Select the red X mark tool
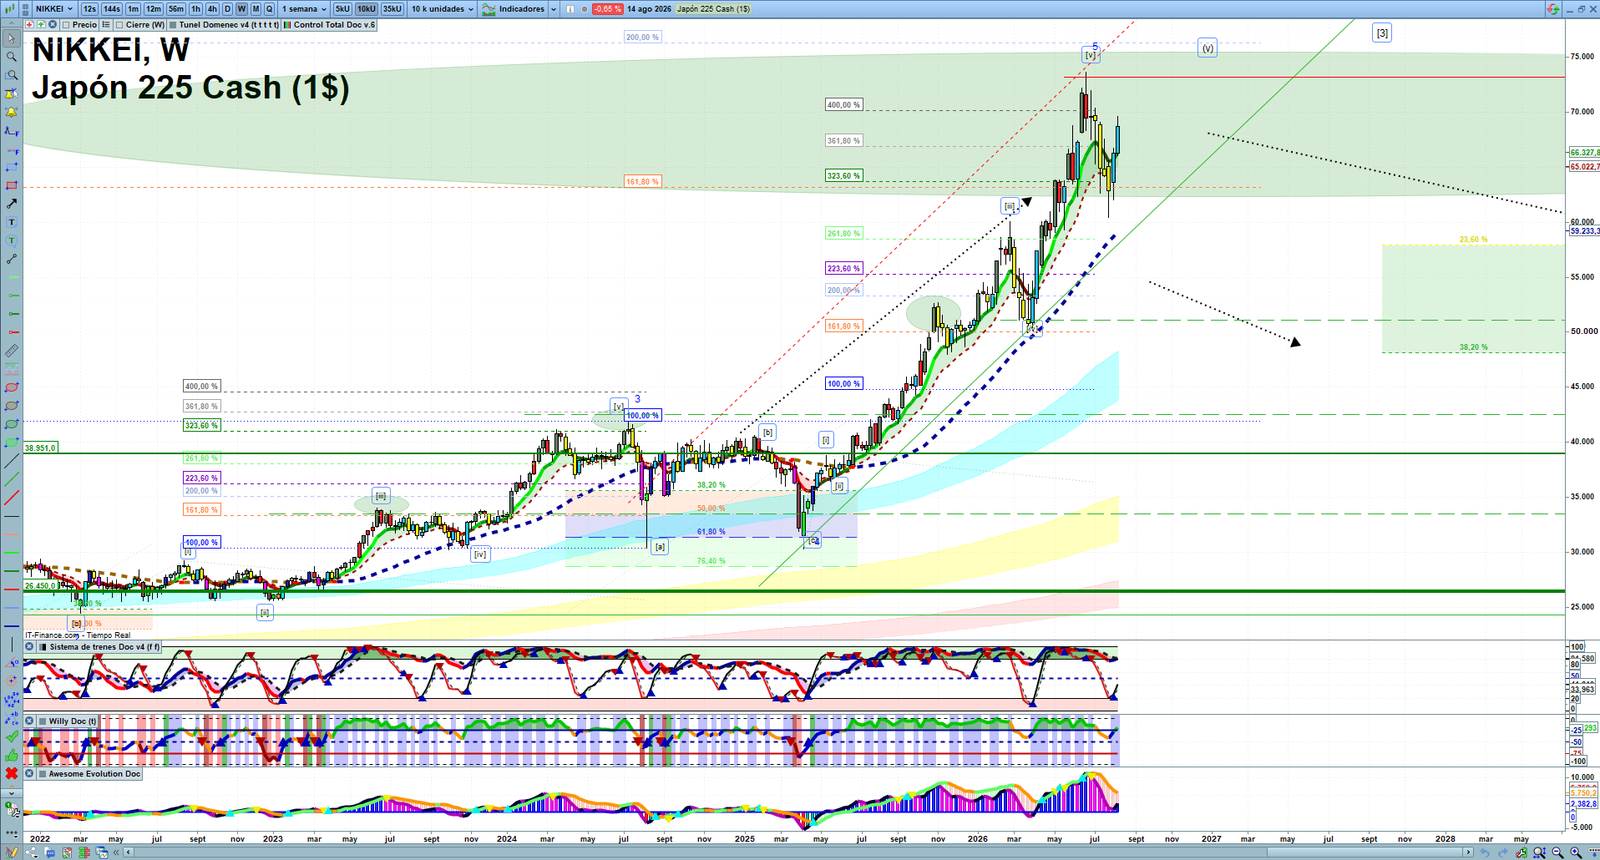 [x=10, y=772]
